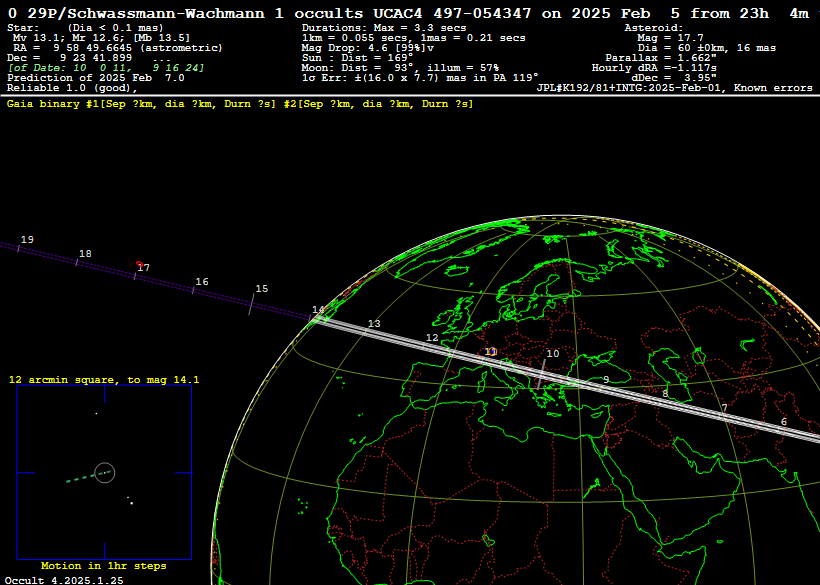This screenshot has height=585, width=820.
Task: Click the dashed asteroid motion track in finder chart
Action: [x=88, y=476]
